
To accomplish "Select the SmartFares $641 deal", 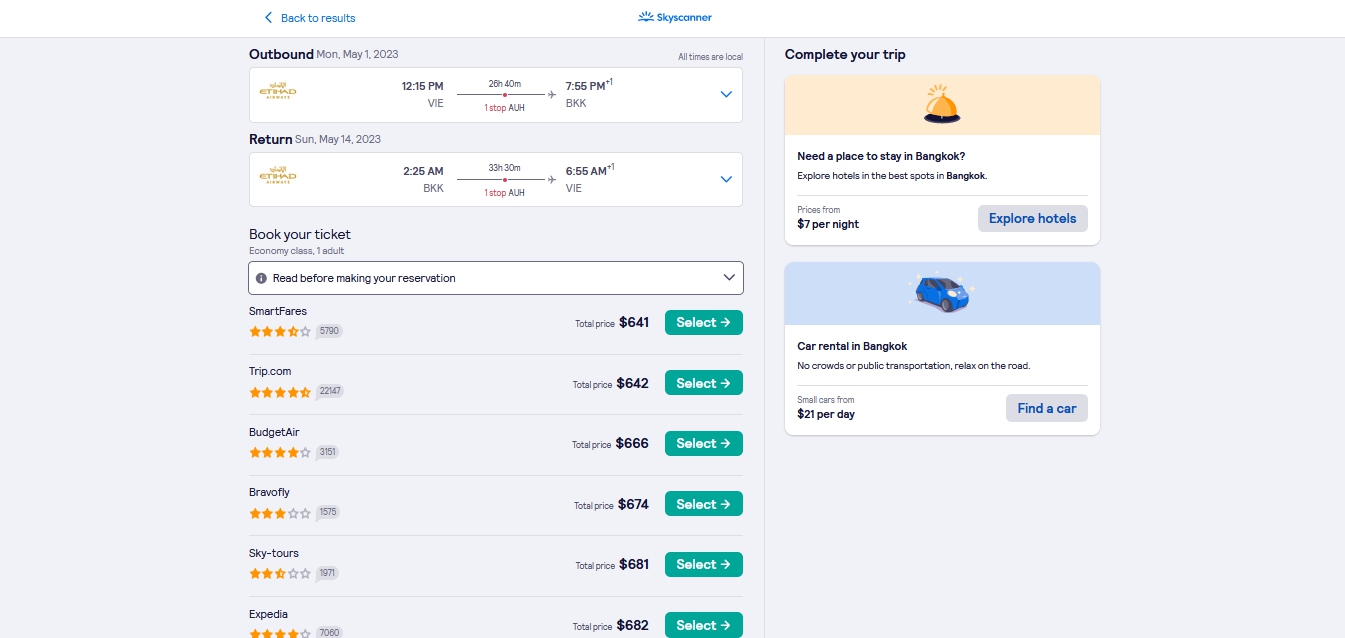I will coord(704,322).
